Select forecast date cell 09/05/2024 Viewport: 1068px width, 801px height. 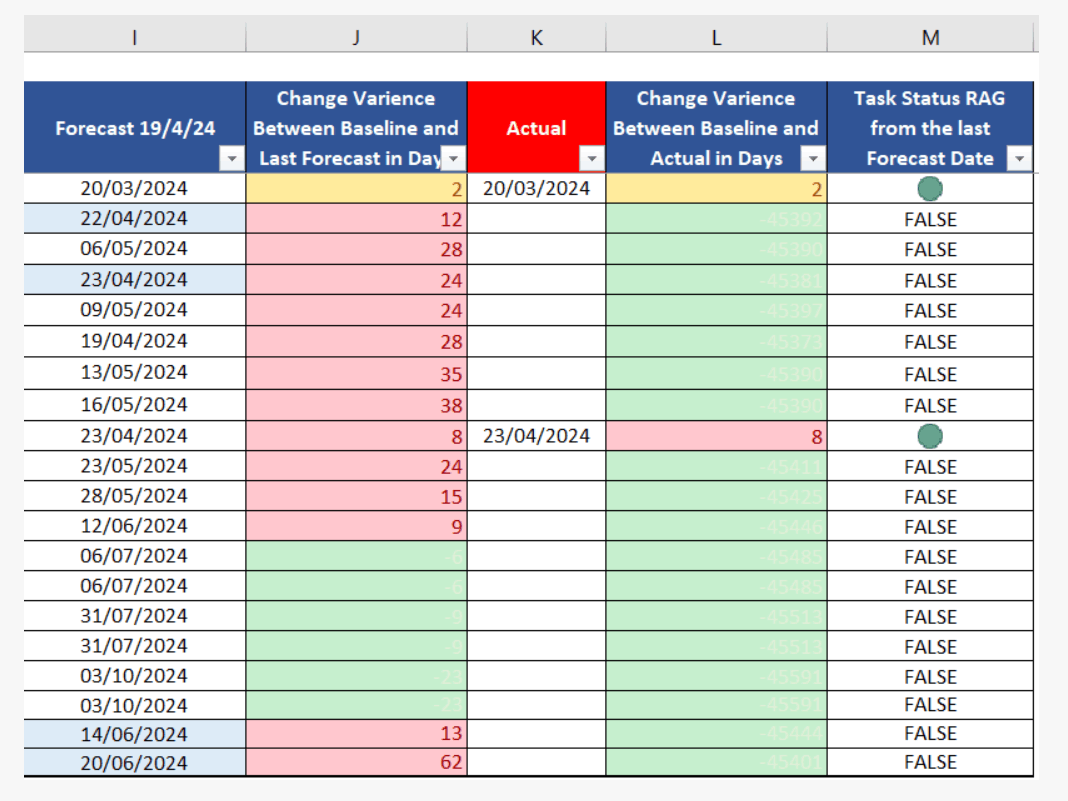pyautogui.click(x=135, y=310)
